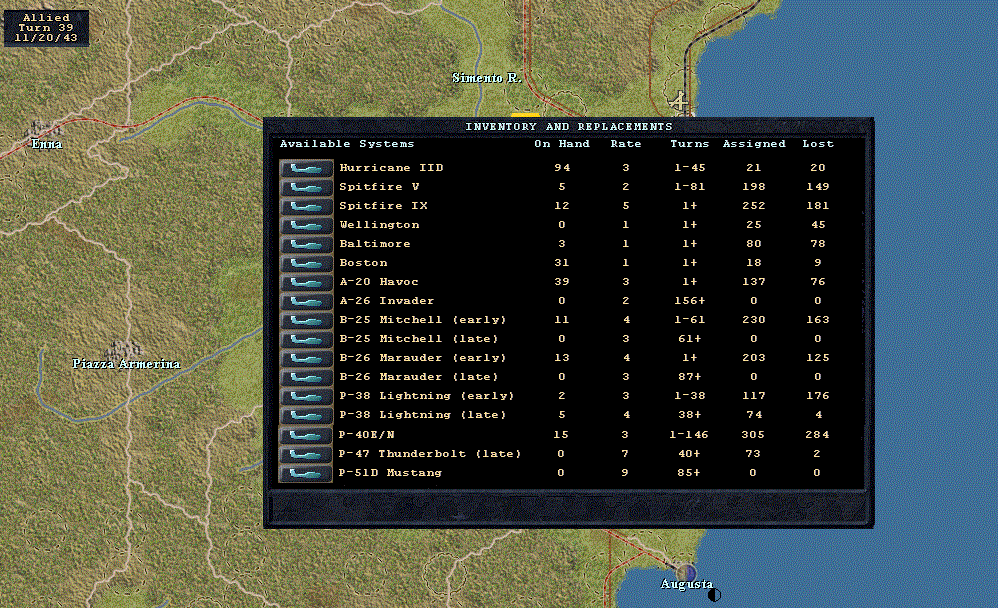Click the On Hand column header
Screen dimensions: 998x608
562,144
